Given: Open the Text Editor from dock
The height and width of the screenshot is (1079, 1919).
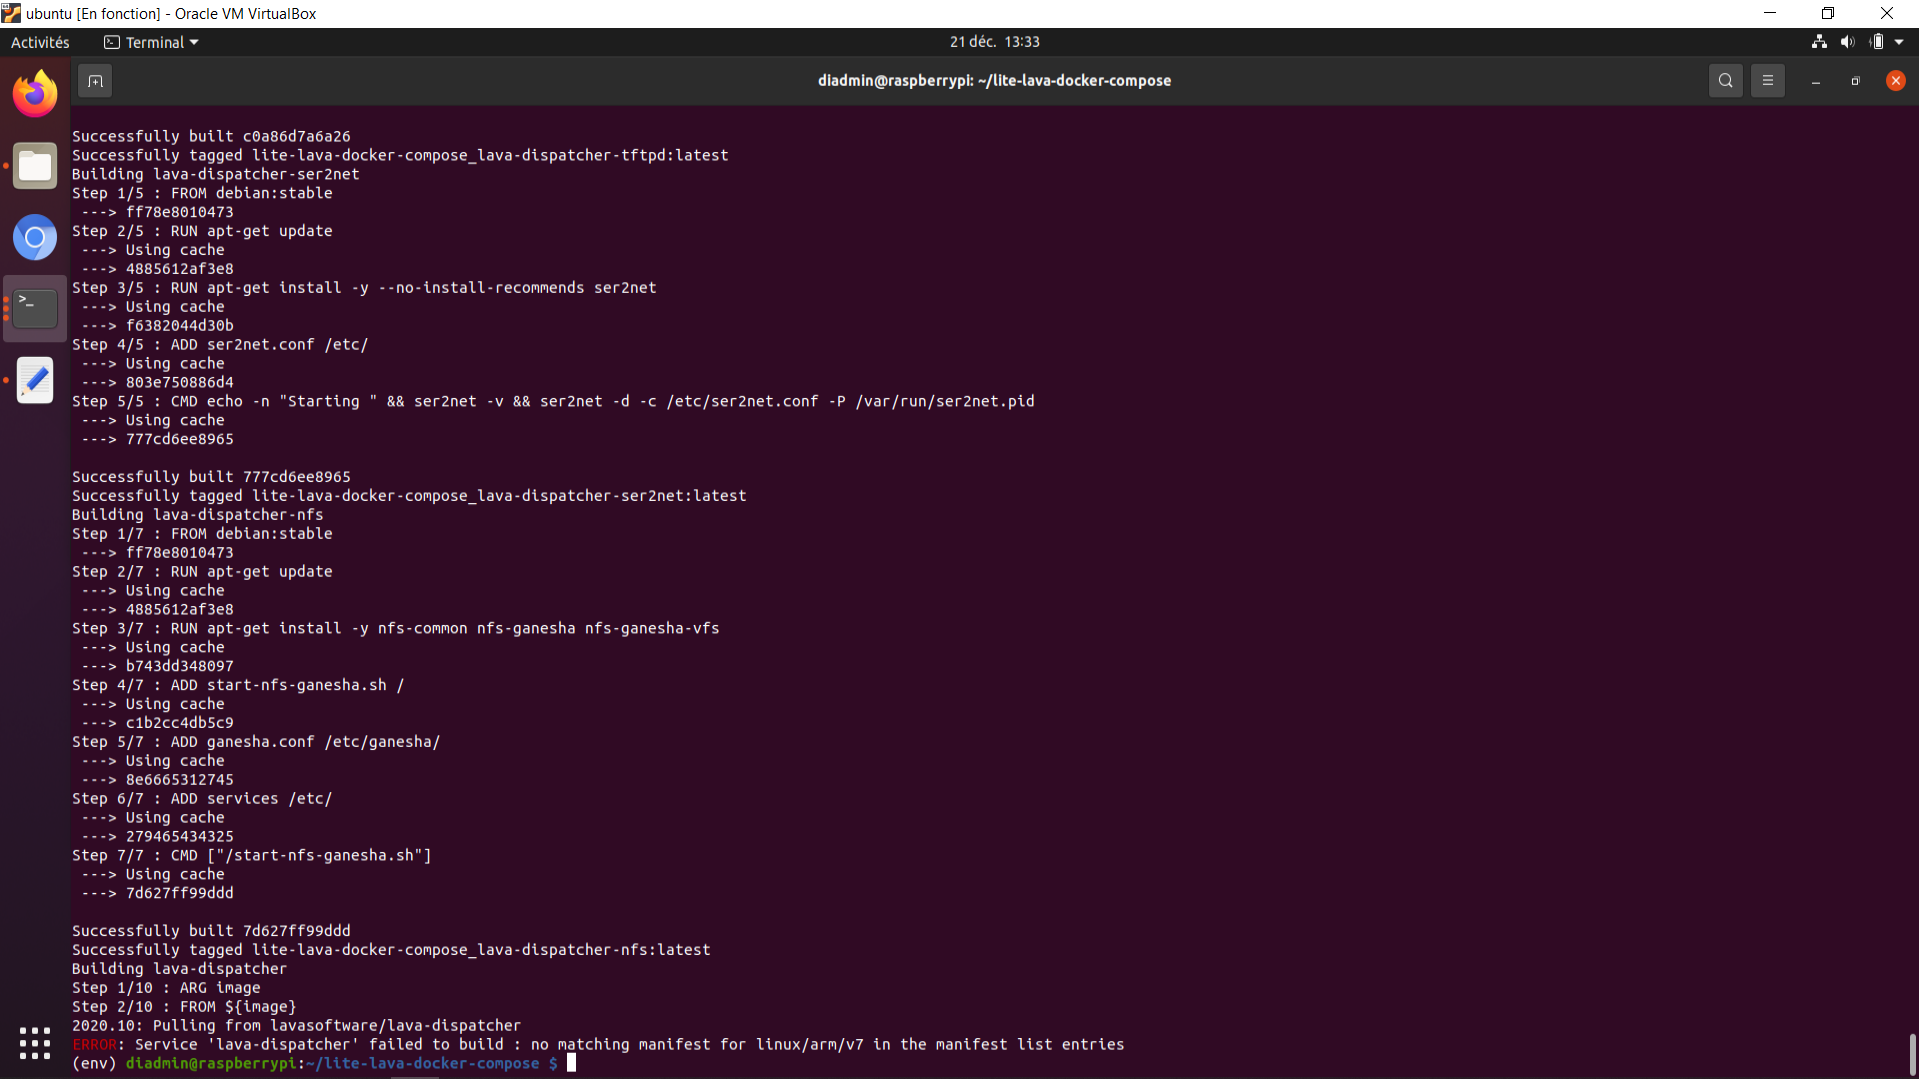Looking at the screenshot, I should (x=35, y=381).
